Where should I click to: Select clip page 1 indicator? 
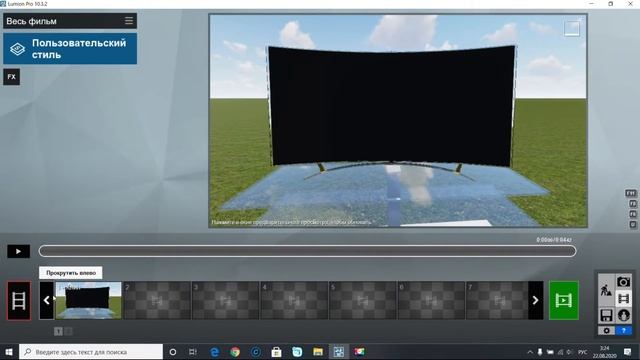58,331
